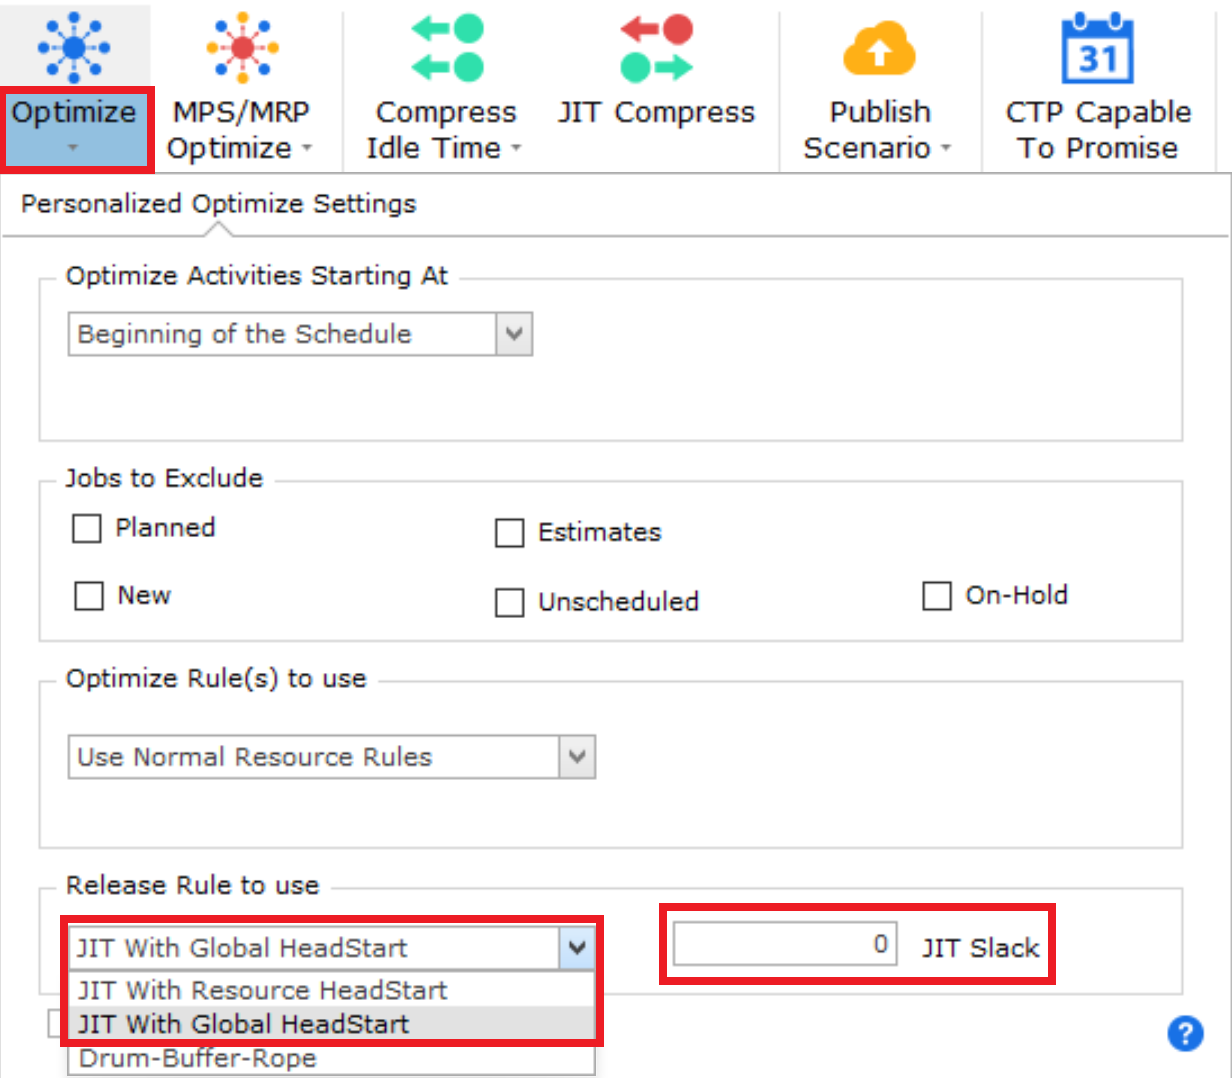This screenshot has height=1078, width=1232.
Task: Click the CTP Capable To Promise label
Action: 1098,130
